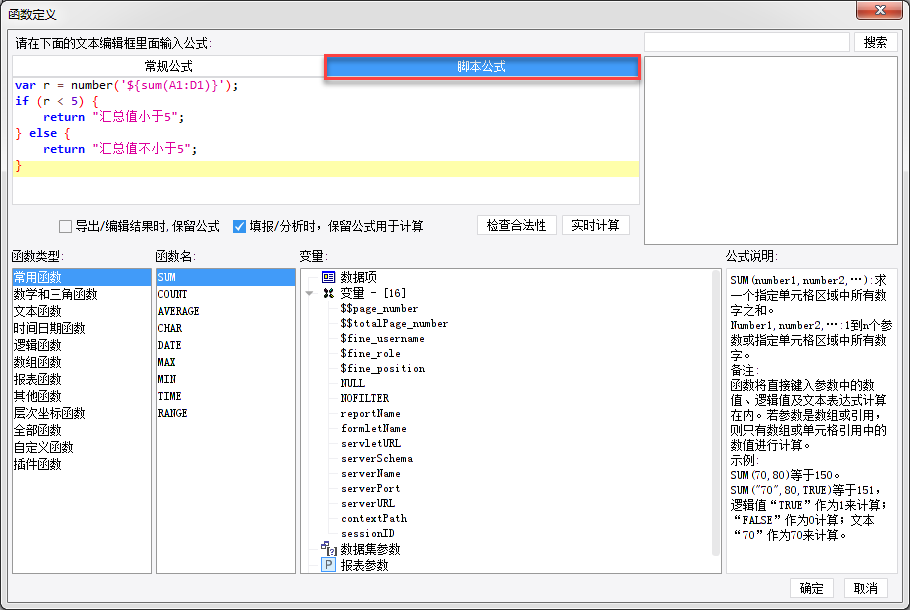
Task: Click inside the formula script editor
Action: 326,140
